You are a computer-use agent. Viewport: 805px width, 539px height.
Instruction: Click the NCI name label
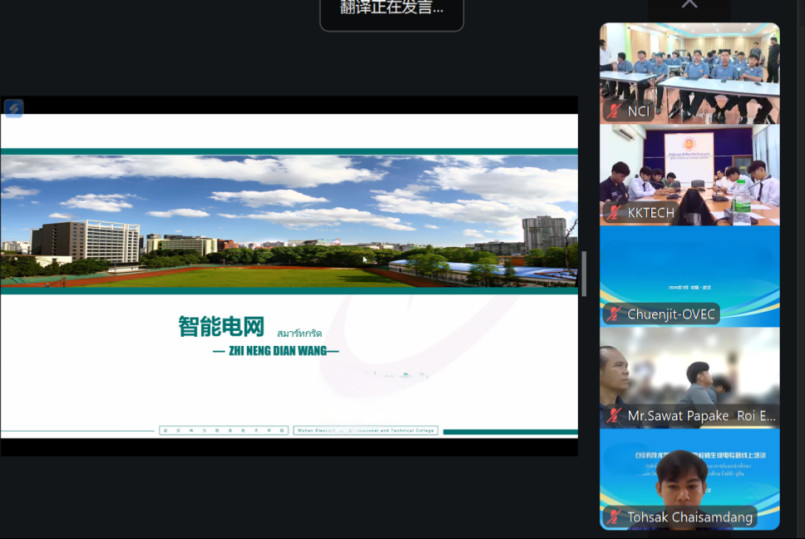639,111
